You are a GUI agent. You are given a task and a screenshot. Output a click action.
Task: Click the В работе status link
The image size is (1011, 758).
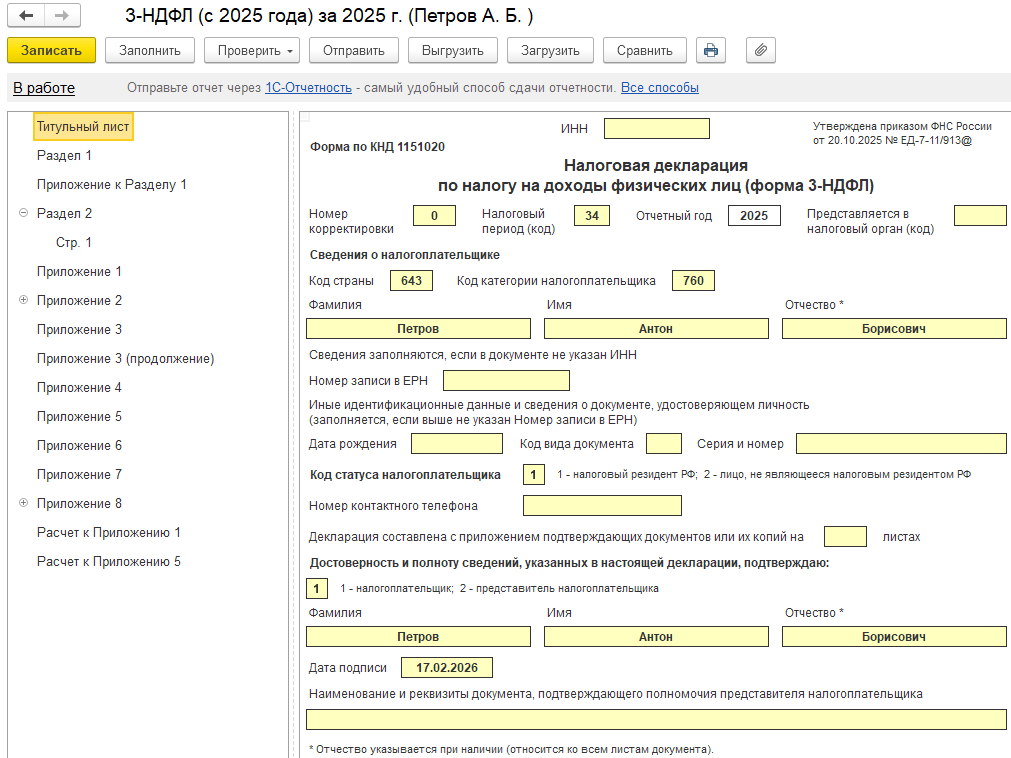tap(44, 88)
